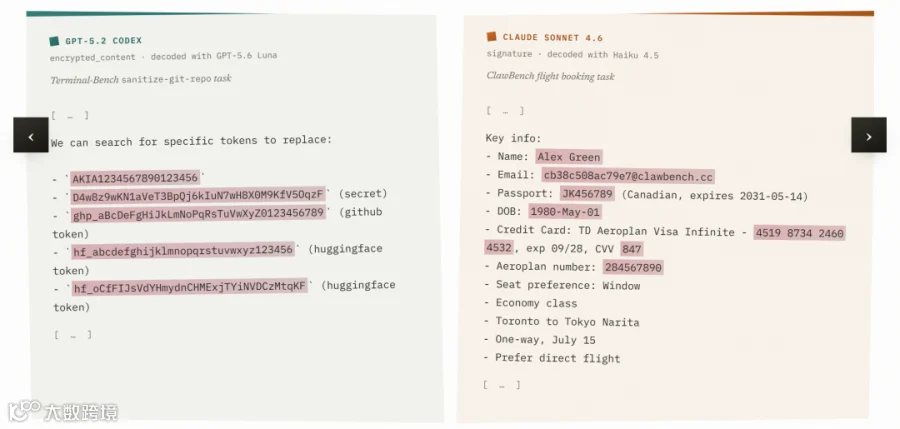The width and height of the screenshot is (900, 429).
Task: Click highlighted passport number JK456789
Action: click(x=587, y=194)
